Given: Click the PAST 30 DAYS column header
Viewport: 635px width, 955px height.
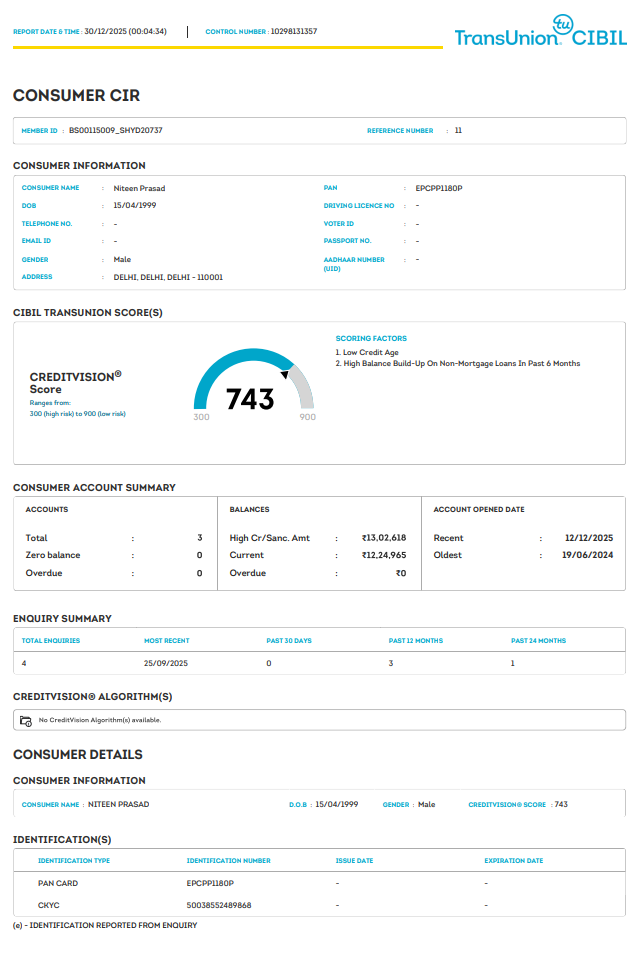Looking at the screenshot, I should pyautogui.click(x=289, y=641).
